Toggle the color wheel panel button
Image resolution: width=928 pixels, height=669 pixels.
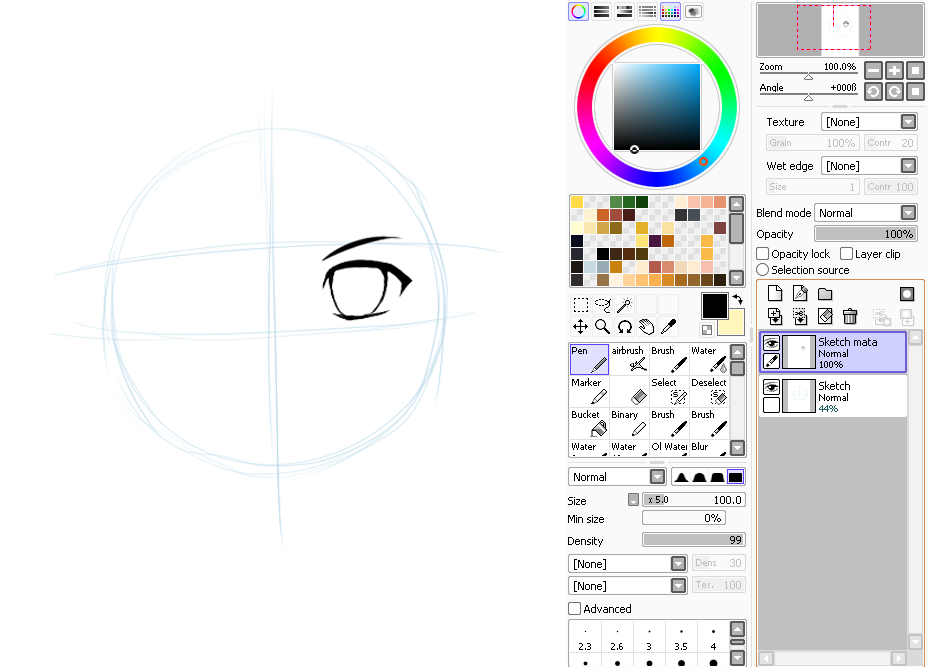[x=578, y=11]
